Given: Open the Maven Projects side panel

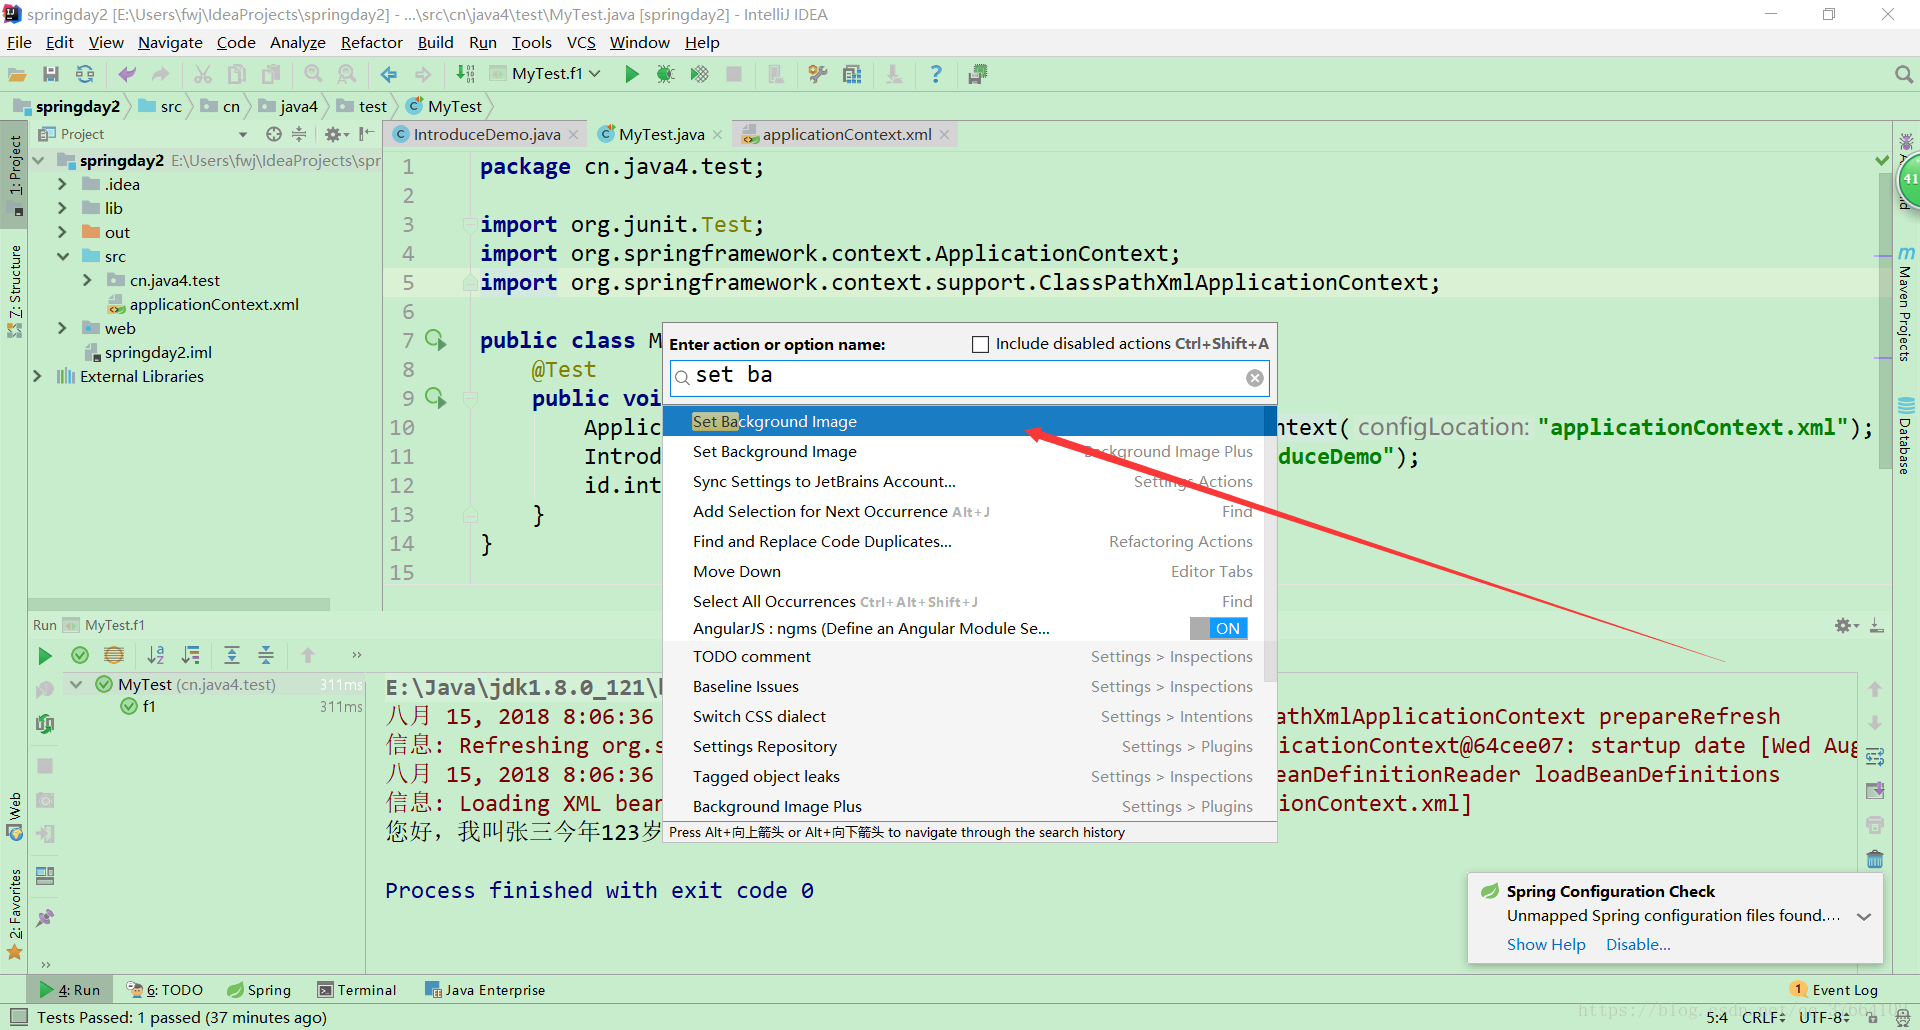Looking at the screenshot, I should pos(1906,304).
